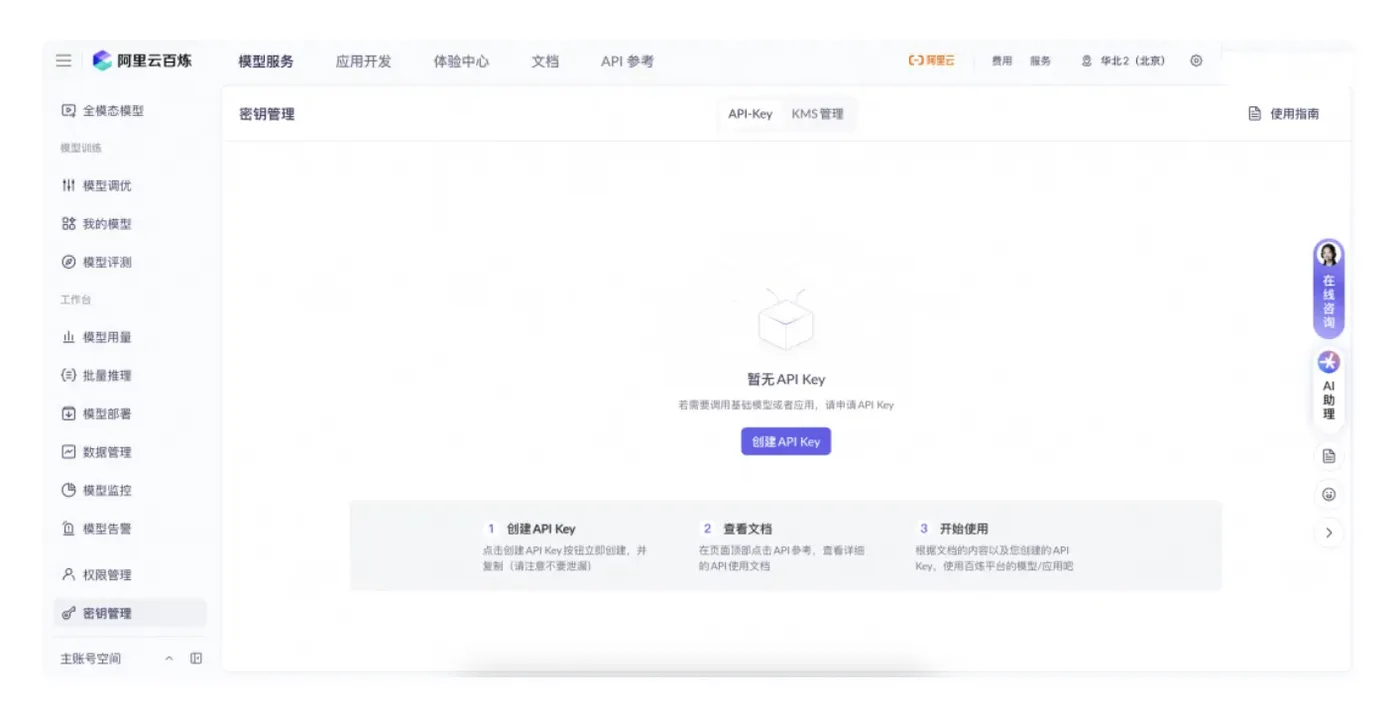Image resolution: width=1400 pixels, height=712 pixels.
Task: Click the model monitoring pie icon
Action: click(68, 490)
